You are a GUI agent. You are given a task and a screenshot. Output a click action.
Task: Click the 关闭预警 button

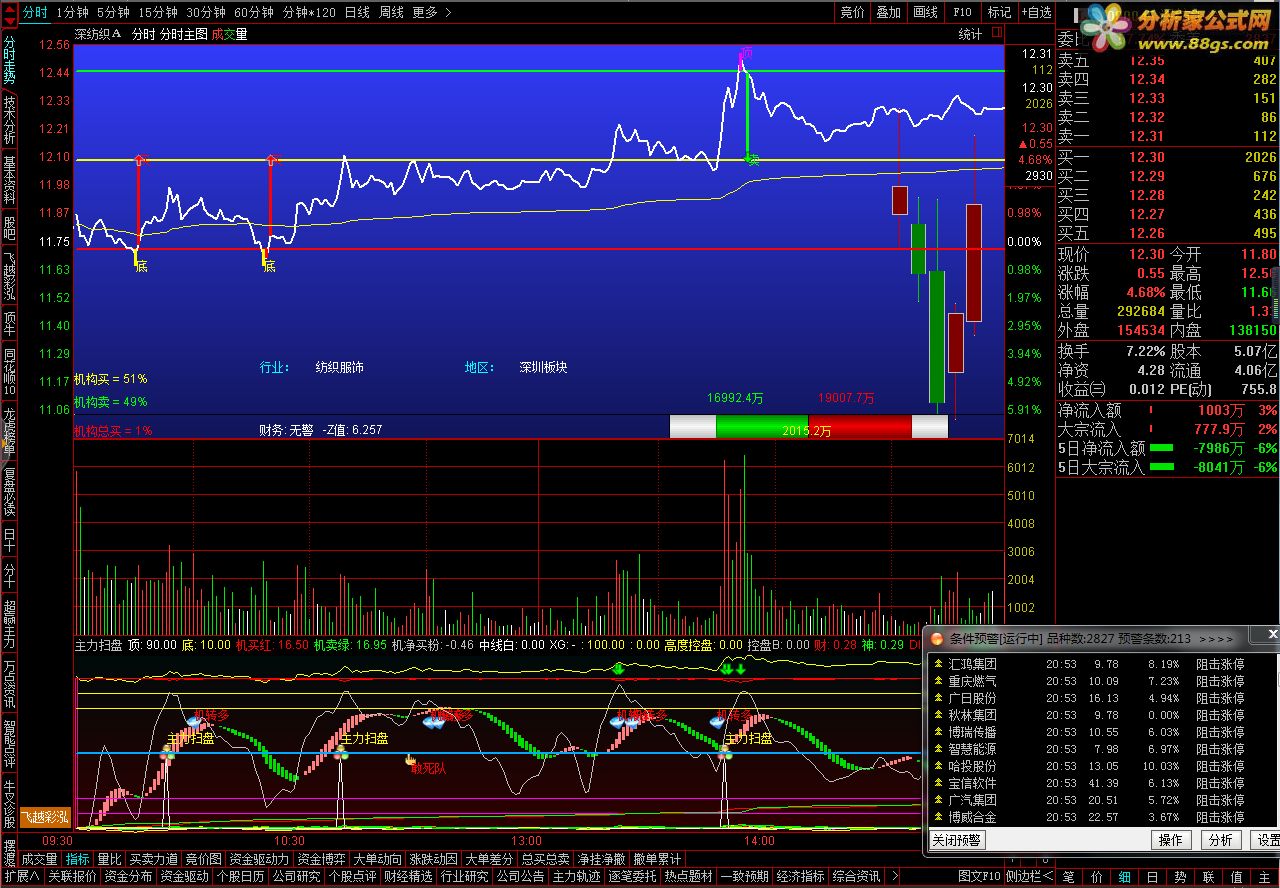tap(957, 840)
